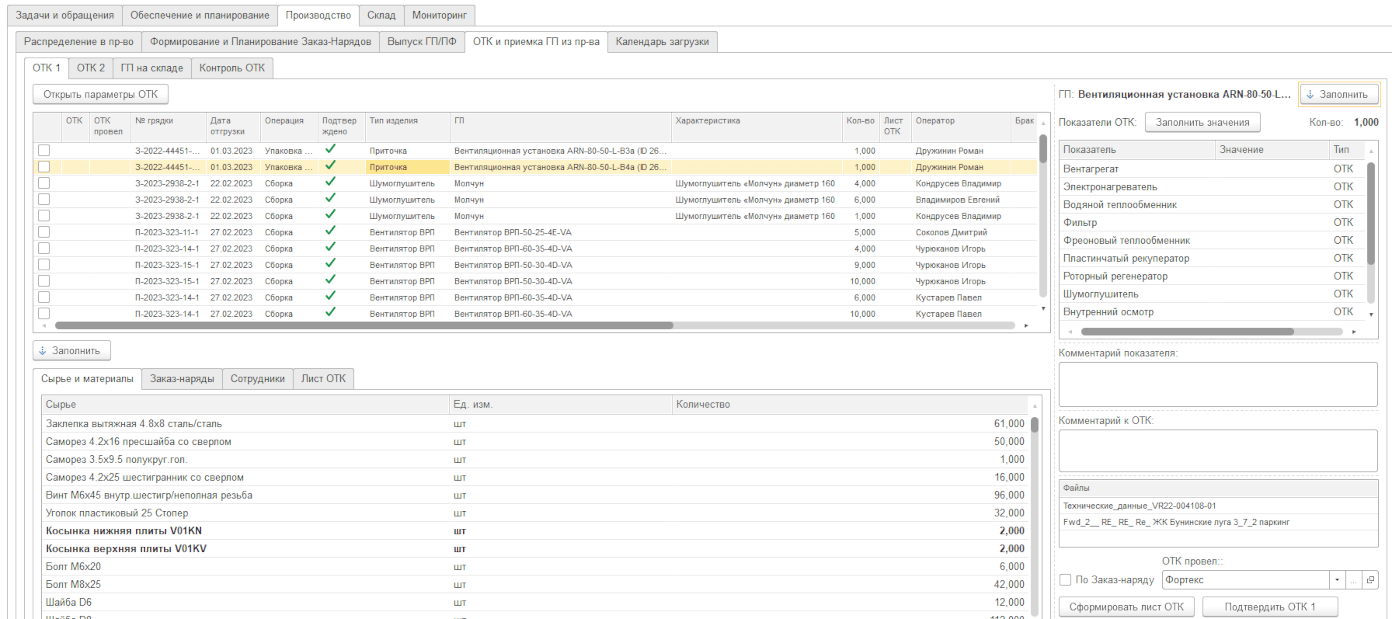
Task: Click the green checkmark in the Соколов Дмитрий row
Action: [330, 231]
